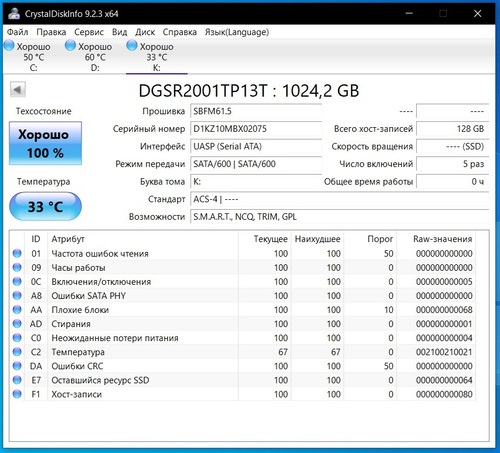Click status dot for Хост-записи row
Screen dimensions: 500x453
coord(17,394)
